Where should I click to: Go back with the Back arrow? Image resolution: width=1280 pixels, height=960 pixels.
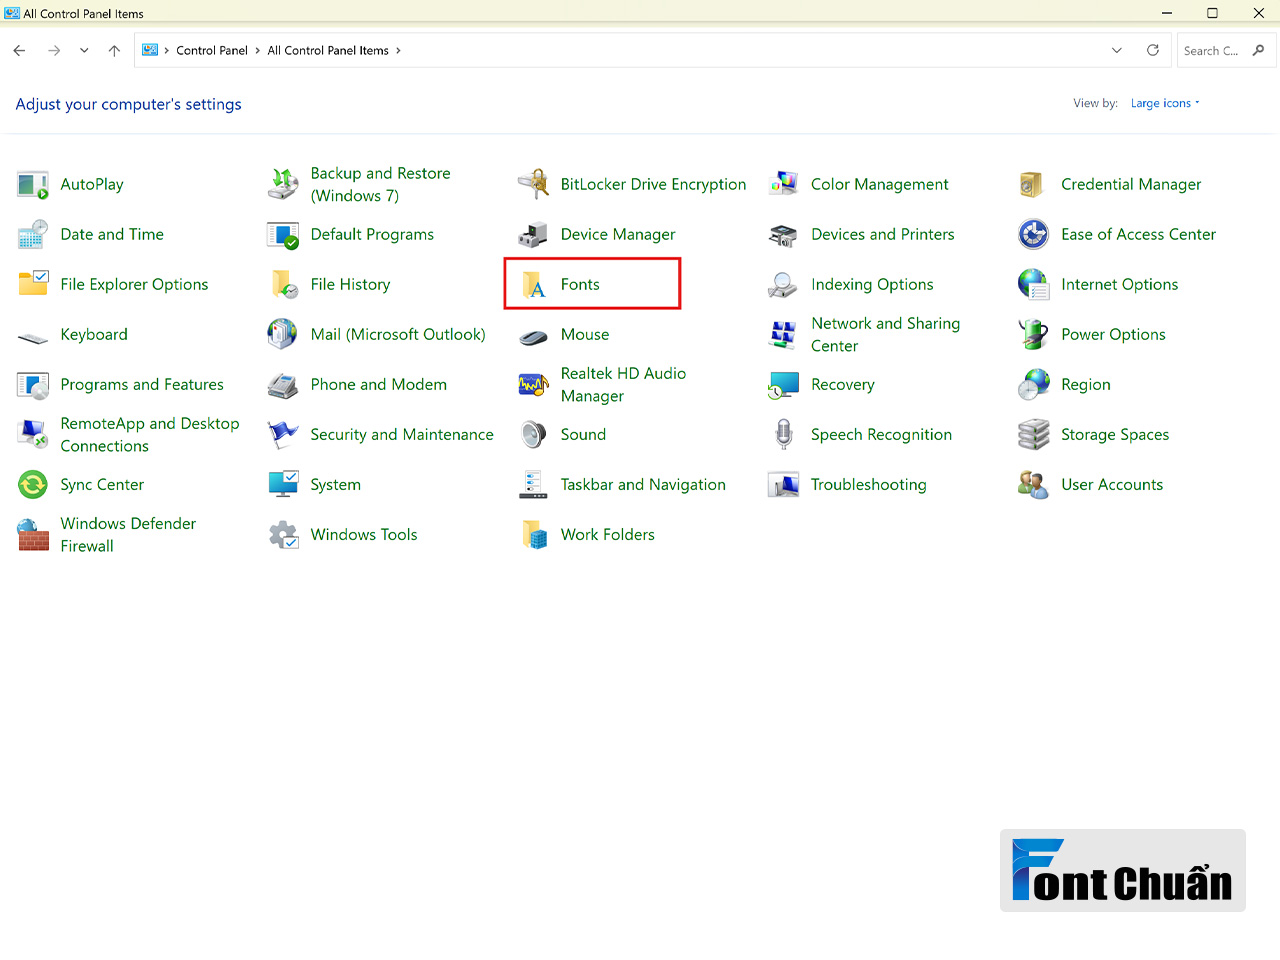pos(19,50)
